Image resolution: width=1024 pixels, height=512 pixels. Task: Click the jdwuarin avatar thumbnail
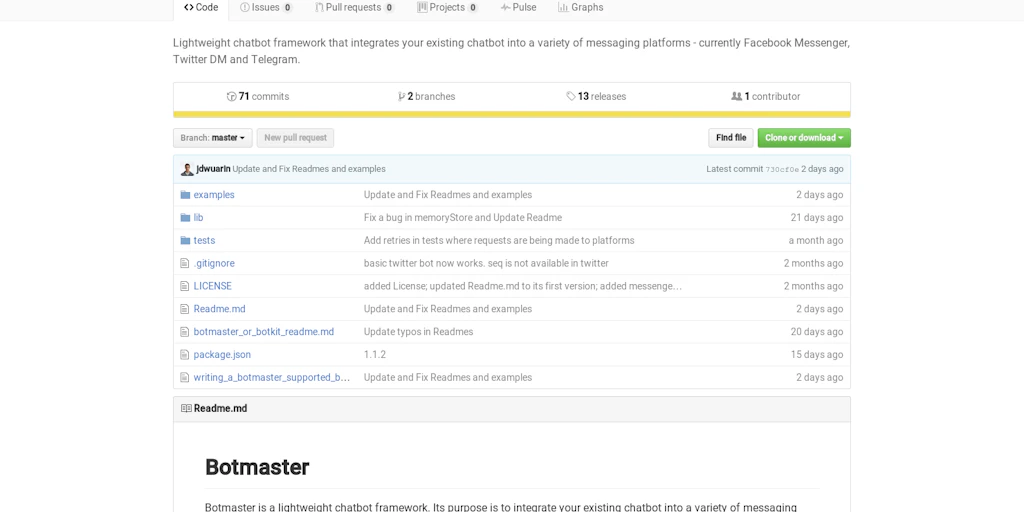[187, 169]
